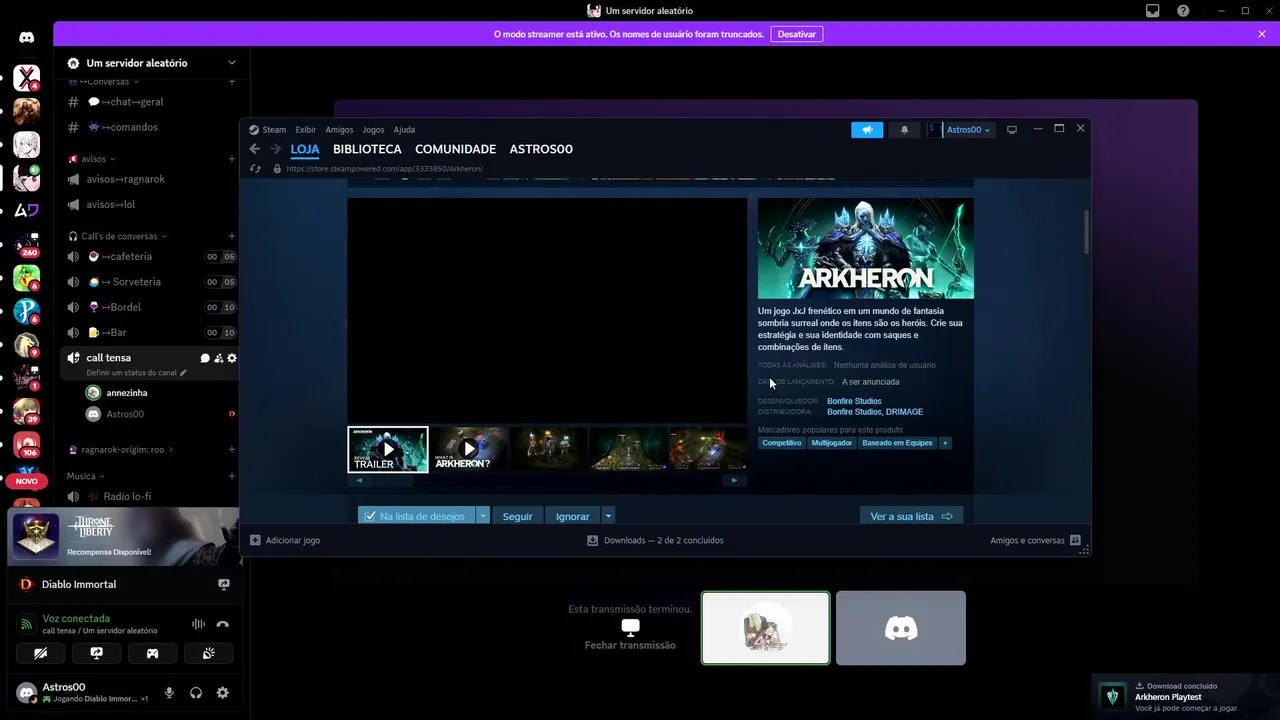Image resolution: width=1280 pixels, height=720 pixels.
Task: Toggle camera in the voice panel
Action: coord(41,653)
